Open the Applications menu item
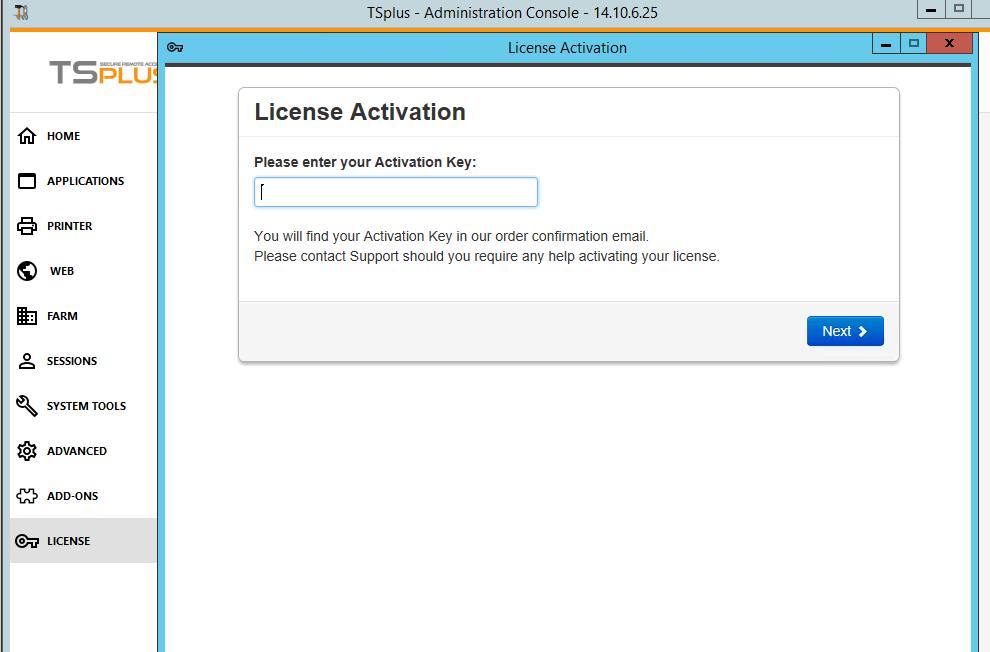The width and height of the screenshot is (990, 652). pos(85,181)
